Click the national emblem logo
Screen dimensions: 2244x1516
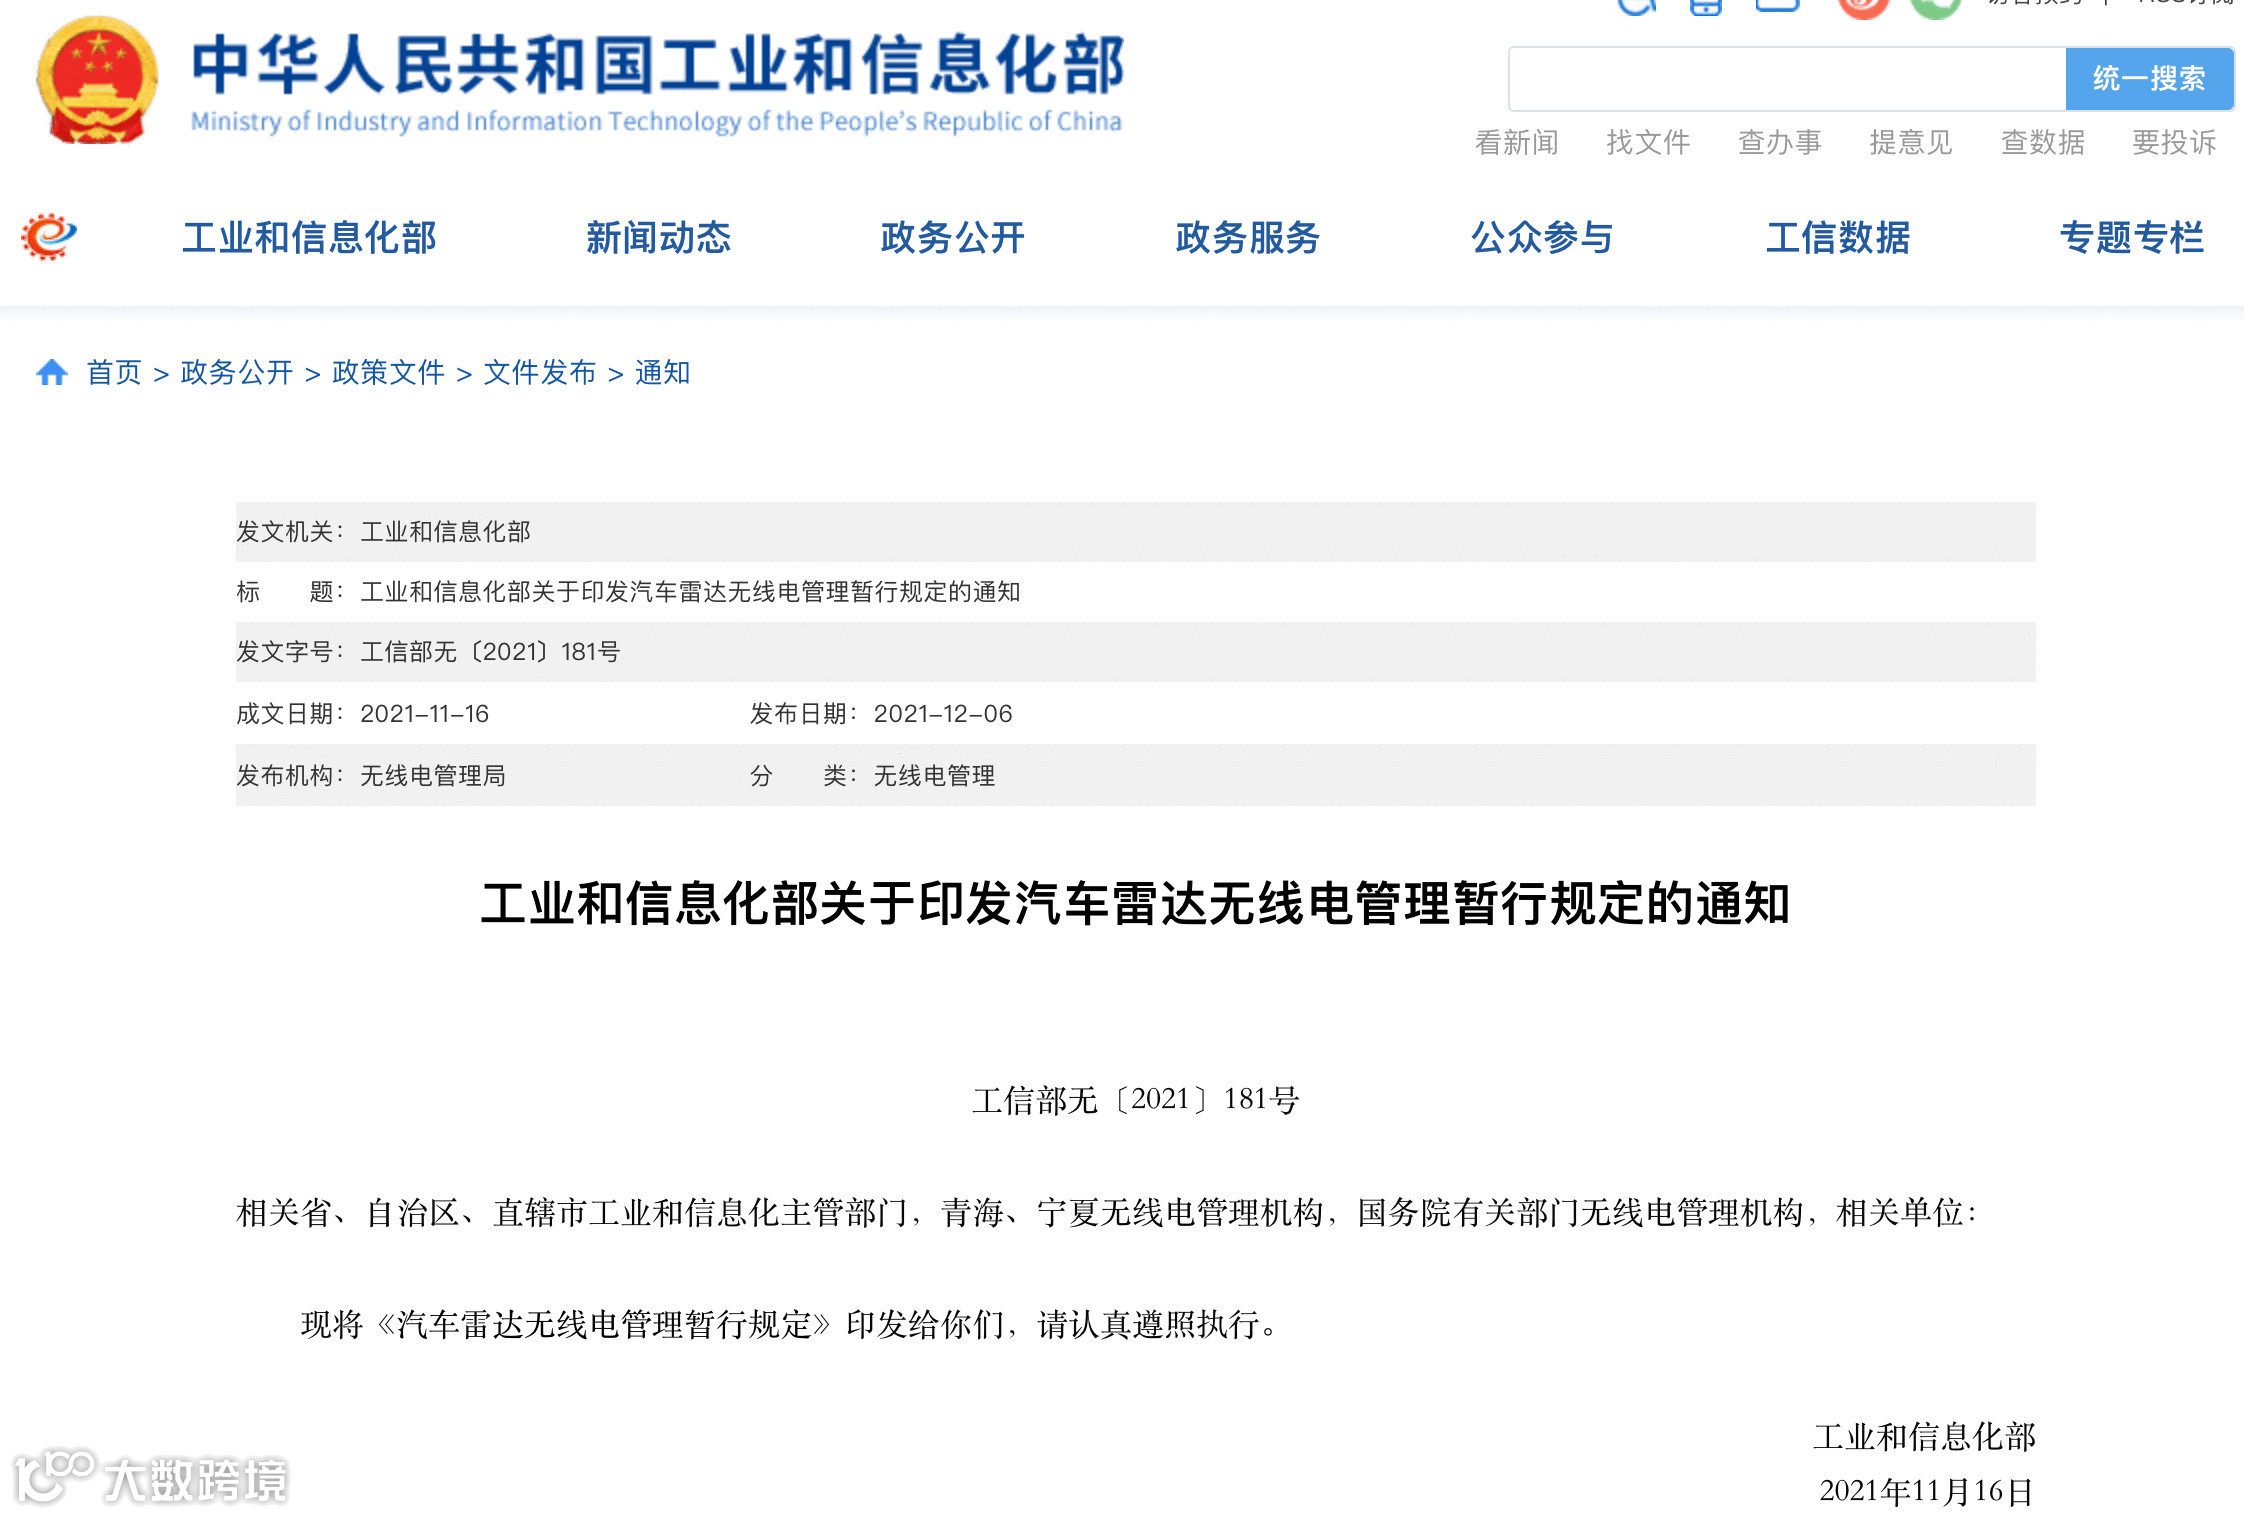point(97,82)
